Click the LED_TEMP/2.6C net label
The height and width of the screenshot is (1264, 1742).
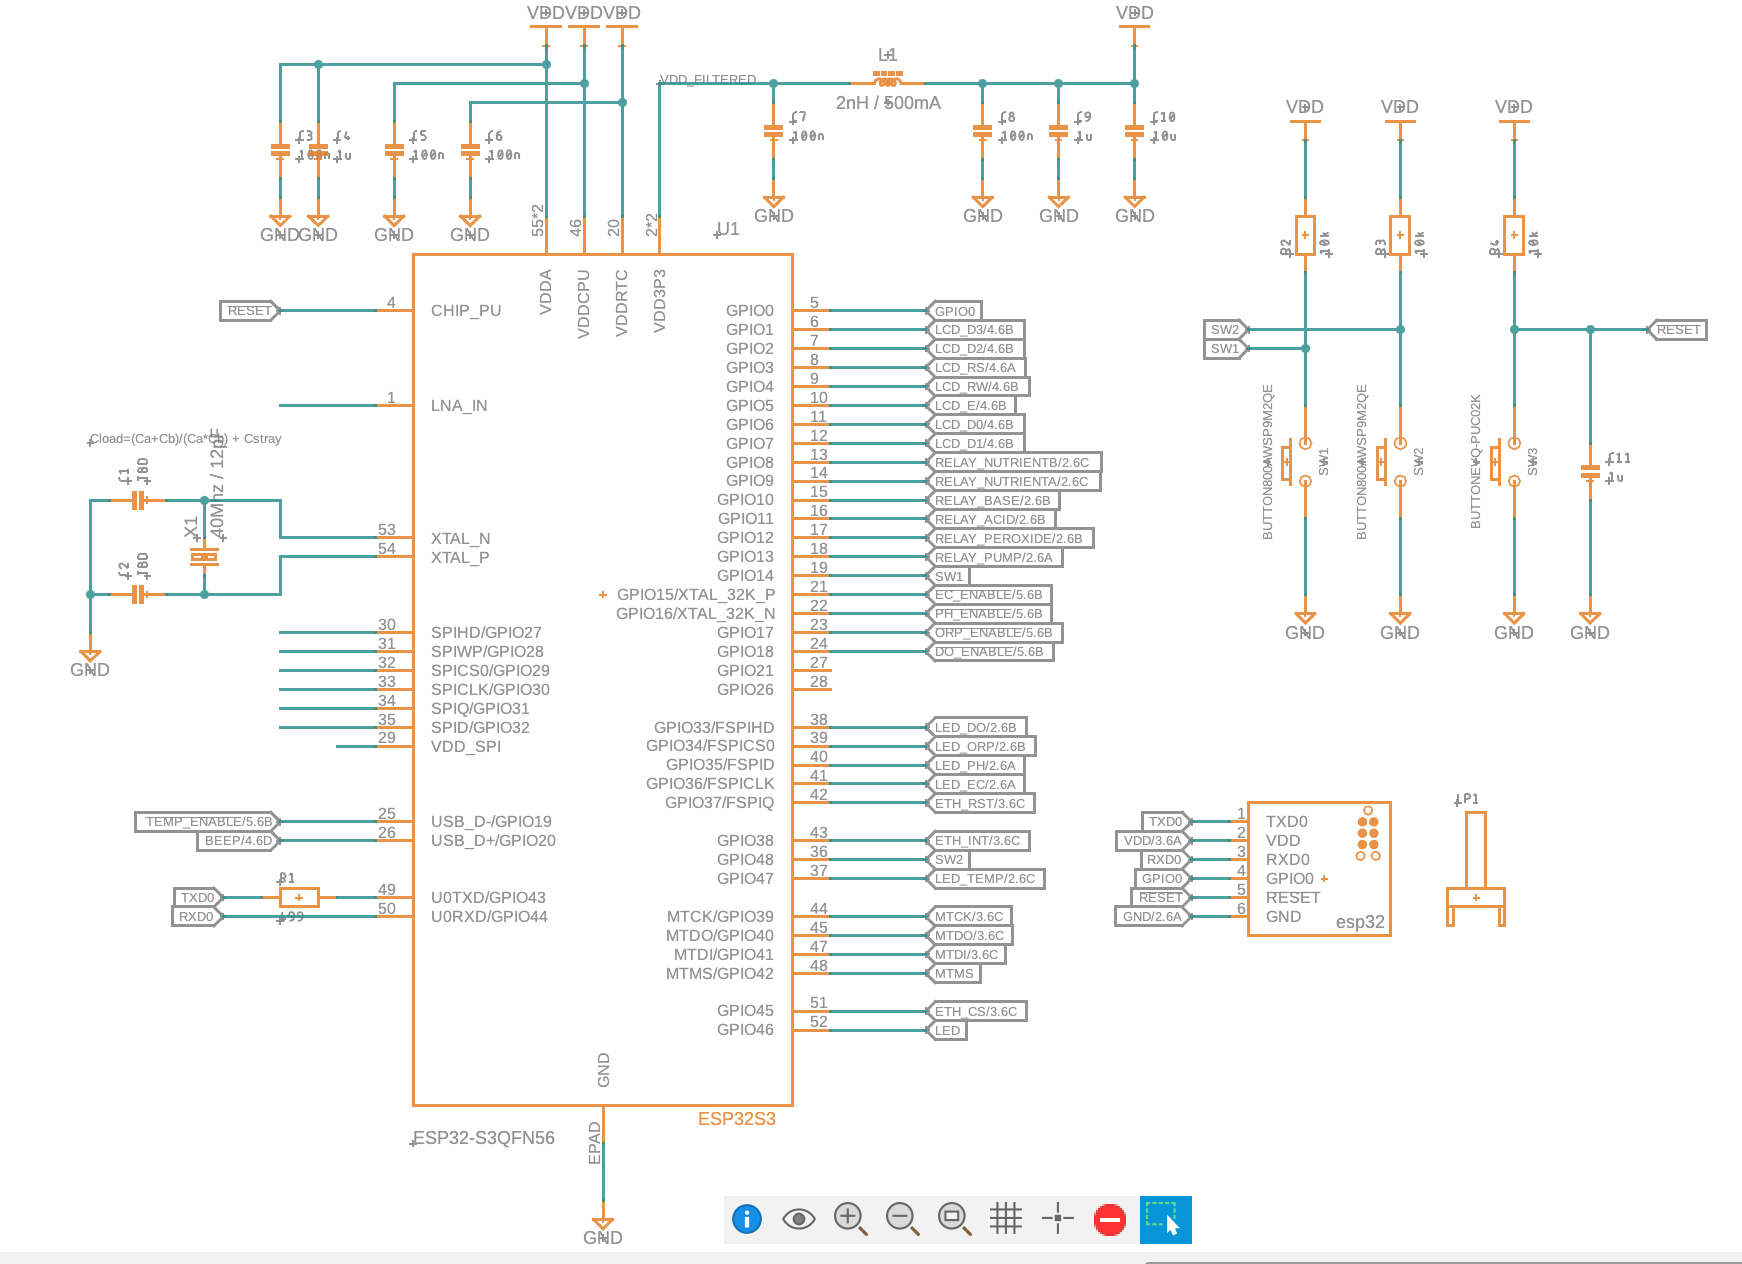(986, 879)
